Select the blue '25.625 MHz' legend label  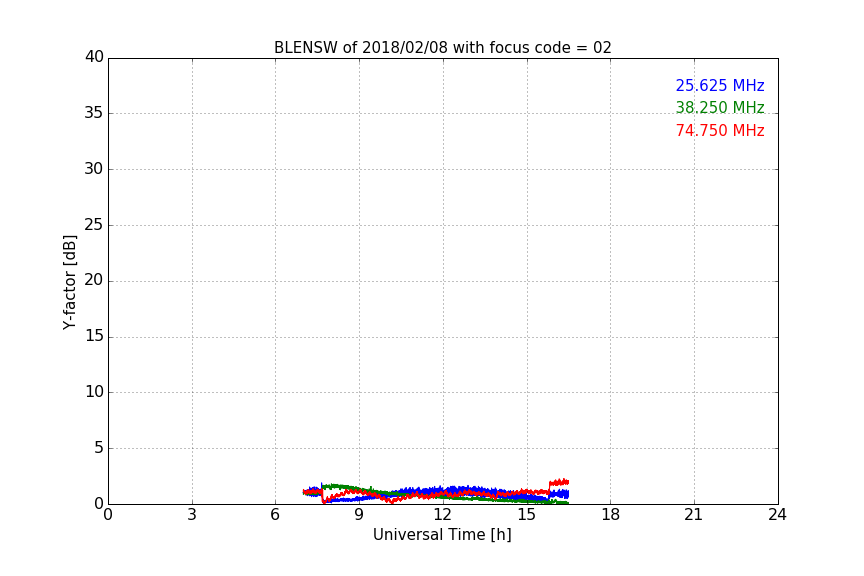pos(720,85)
